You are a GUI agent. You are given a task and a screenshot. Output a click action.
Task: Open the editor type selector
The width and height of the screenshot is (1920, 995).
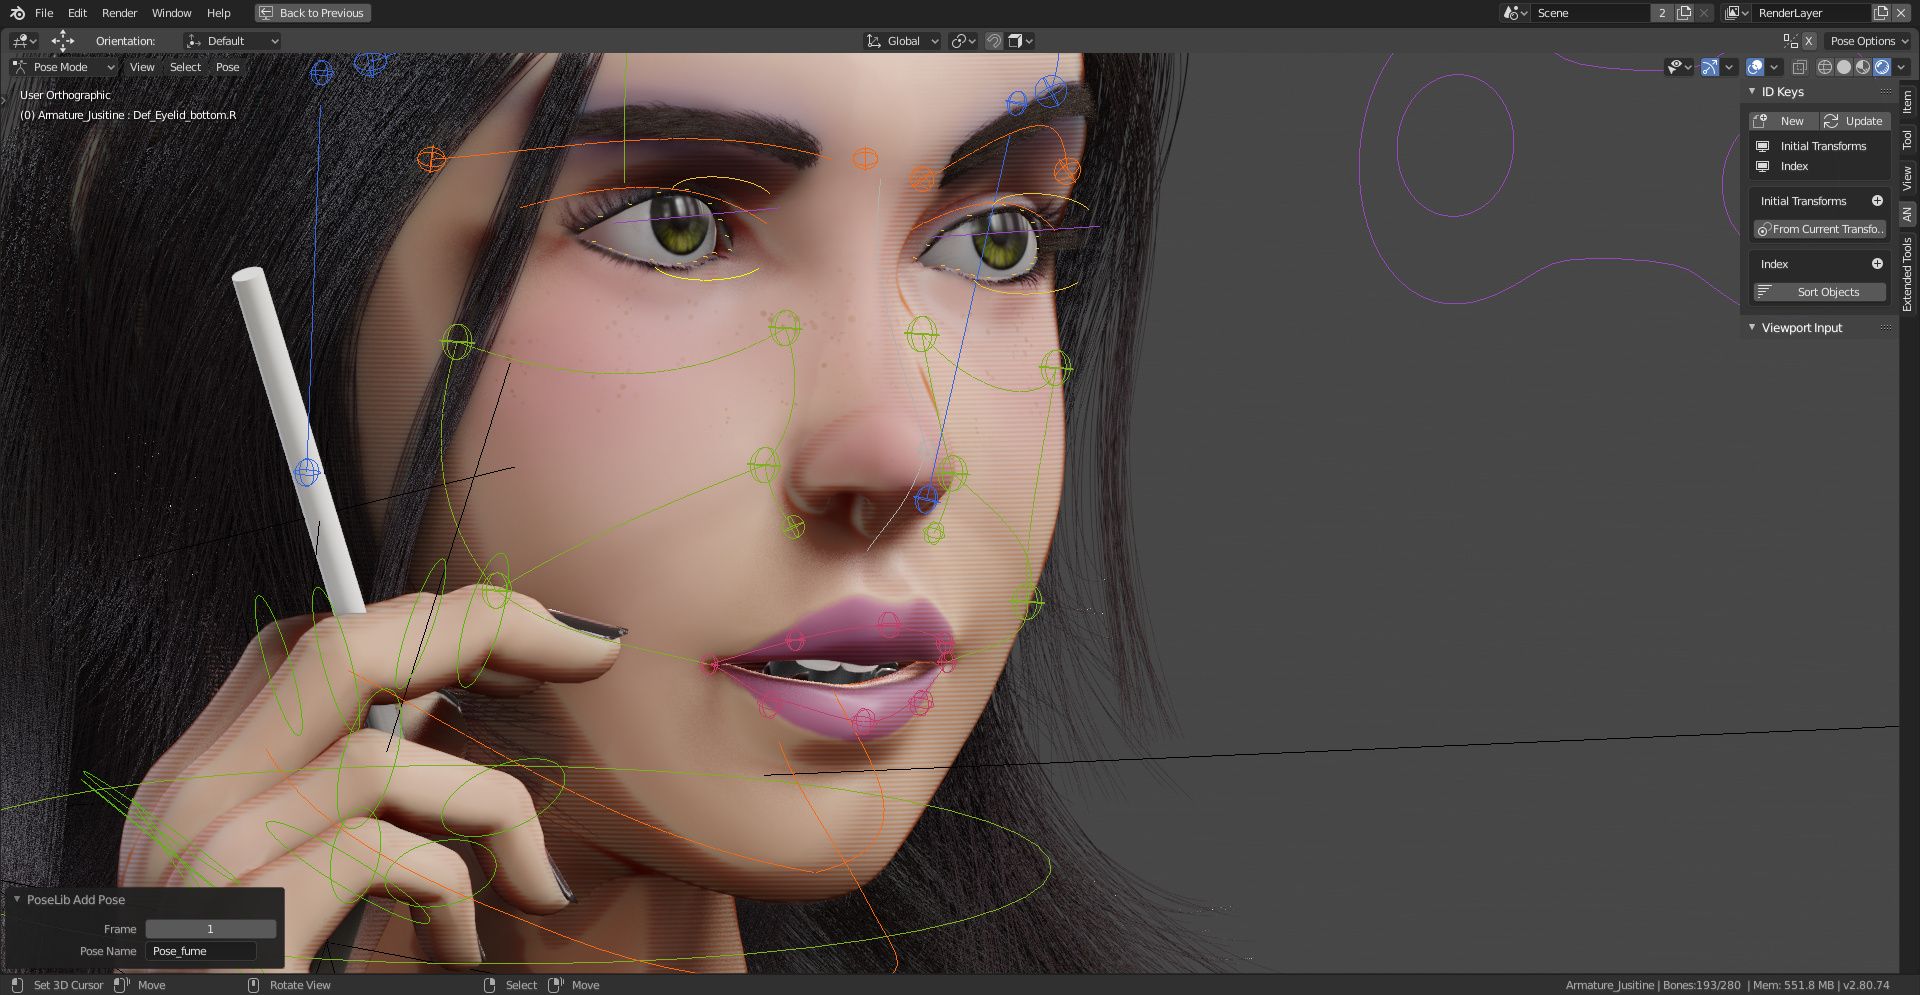pyautogui.click(x=24, y=41)
